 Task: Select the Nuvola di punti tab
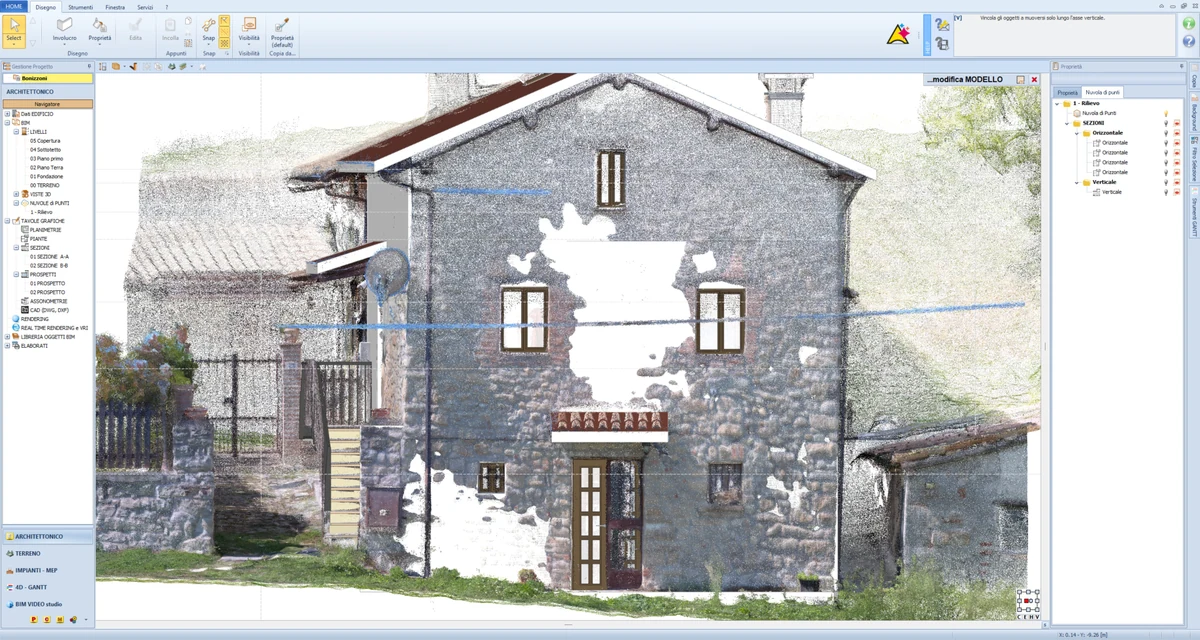pos(1103,92)
